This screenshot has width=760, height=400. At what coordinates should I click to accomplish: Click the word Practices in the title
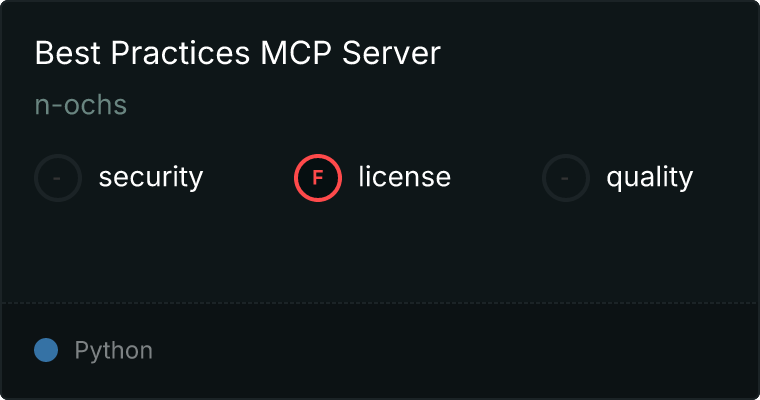180,52
